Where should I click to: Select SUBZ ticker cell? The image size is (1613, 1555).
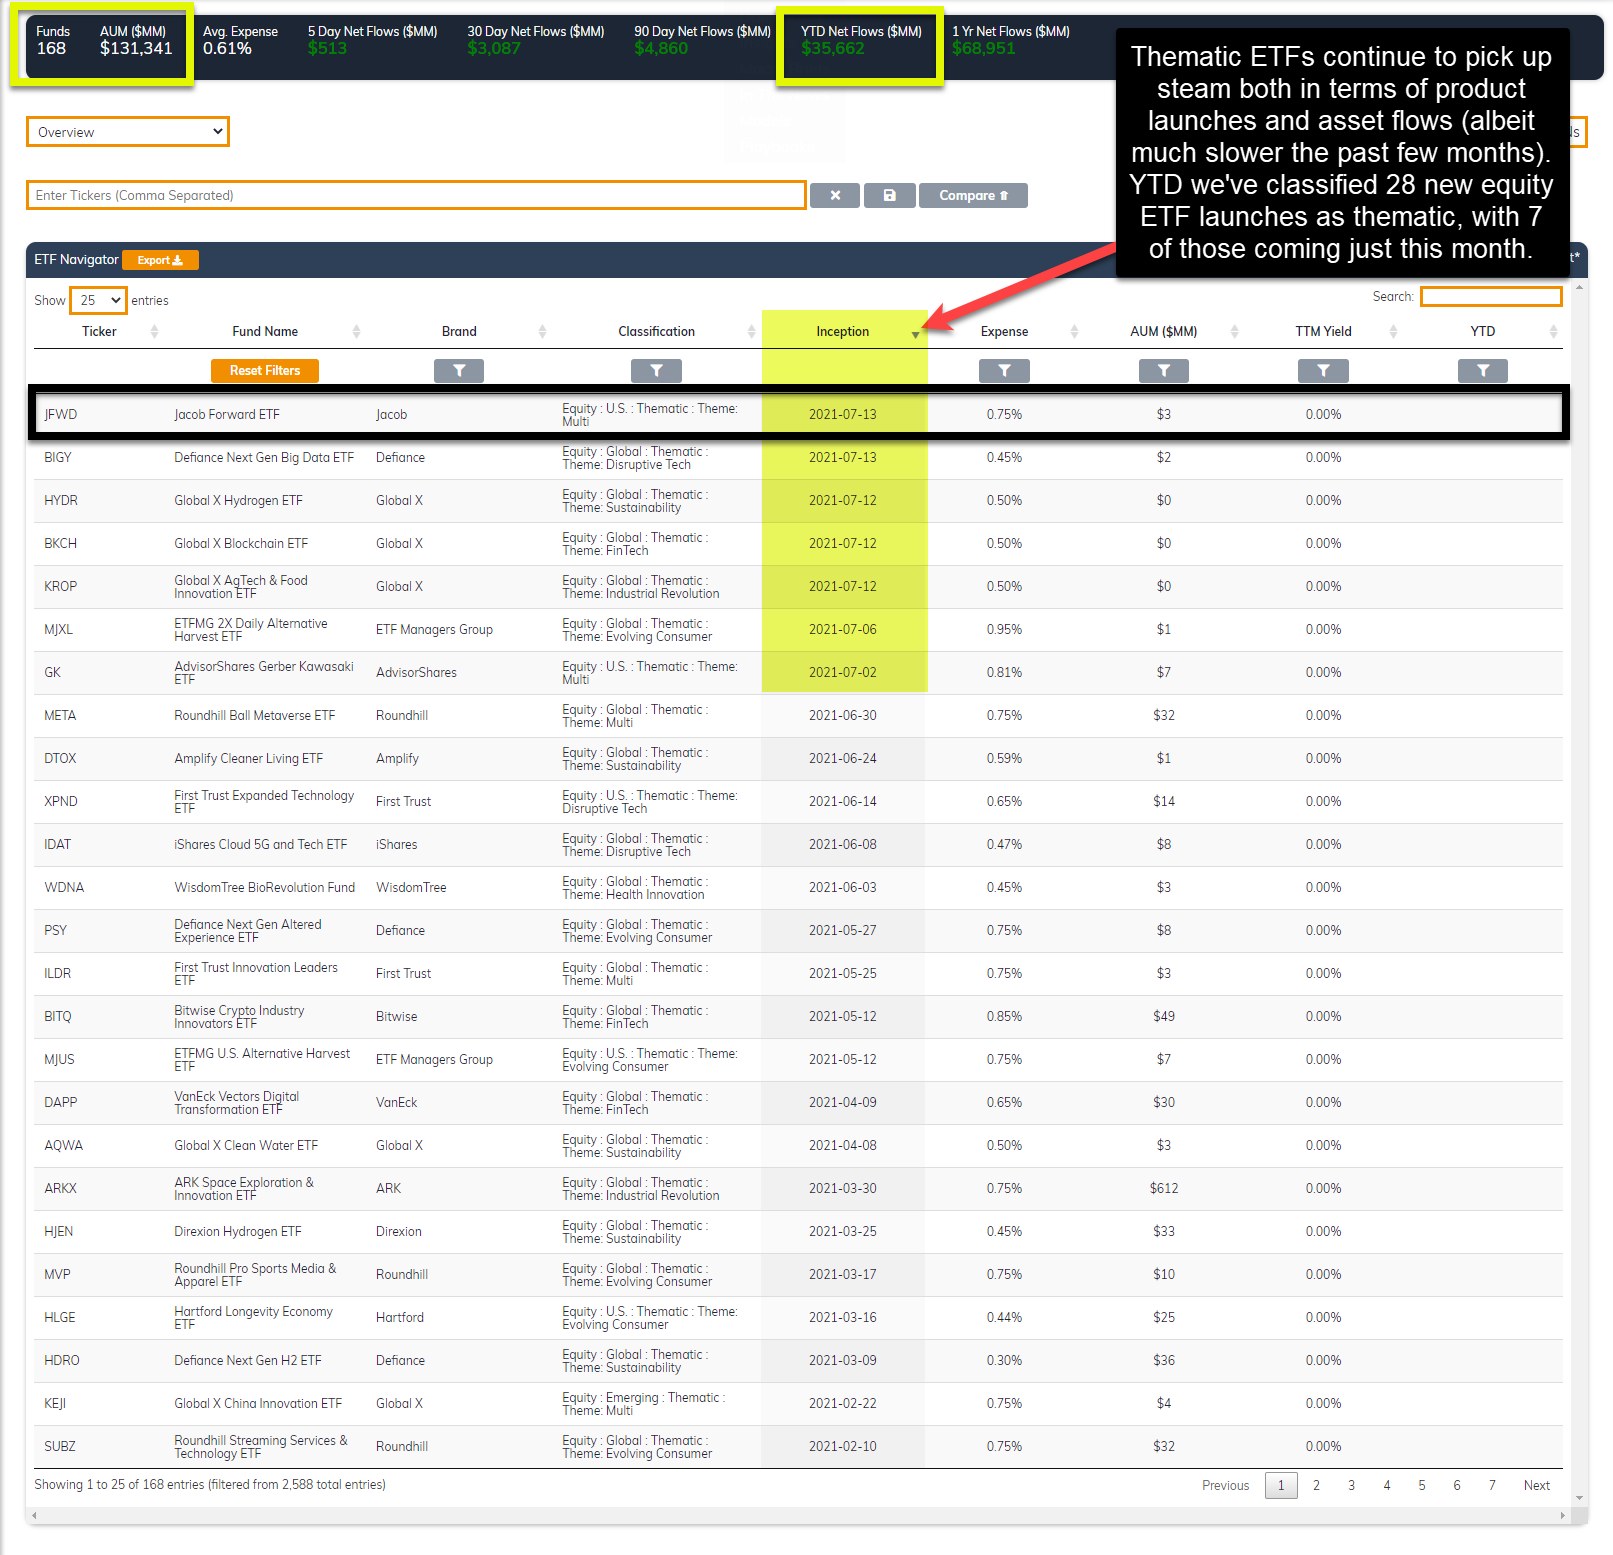(60, 1447)
